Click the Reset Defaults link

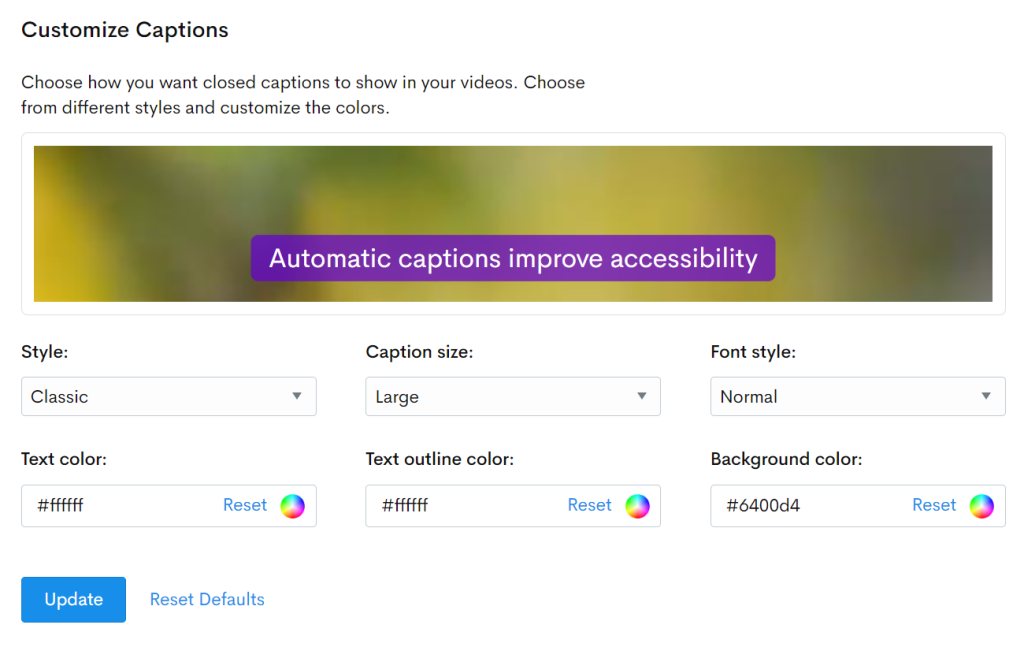pos(206,599)
